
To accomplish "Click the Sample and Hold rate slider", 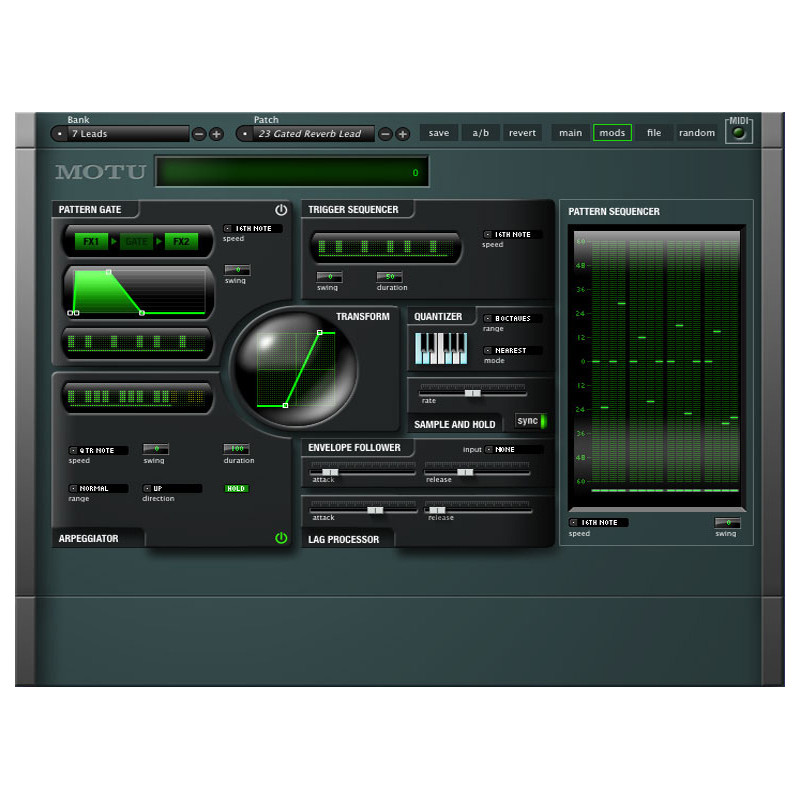I will click(x=472, y=392).
